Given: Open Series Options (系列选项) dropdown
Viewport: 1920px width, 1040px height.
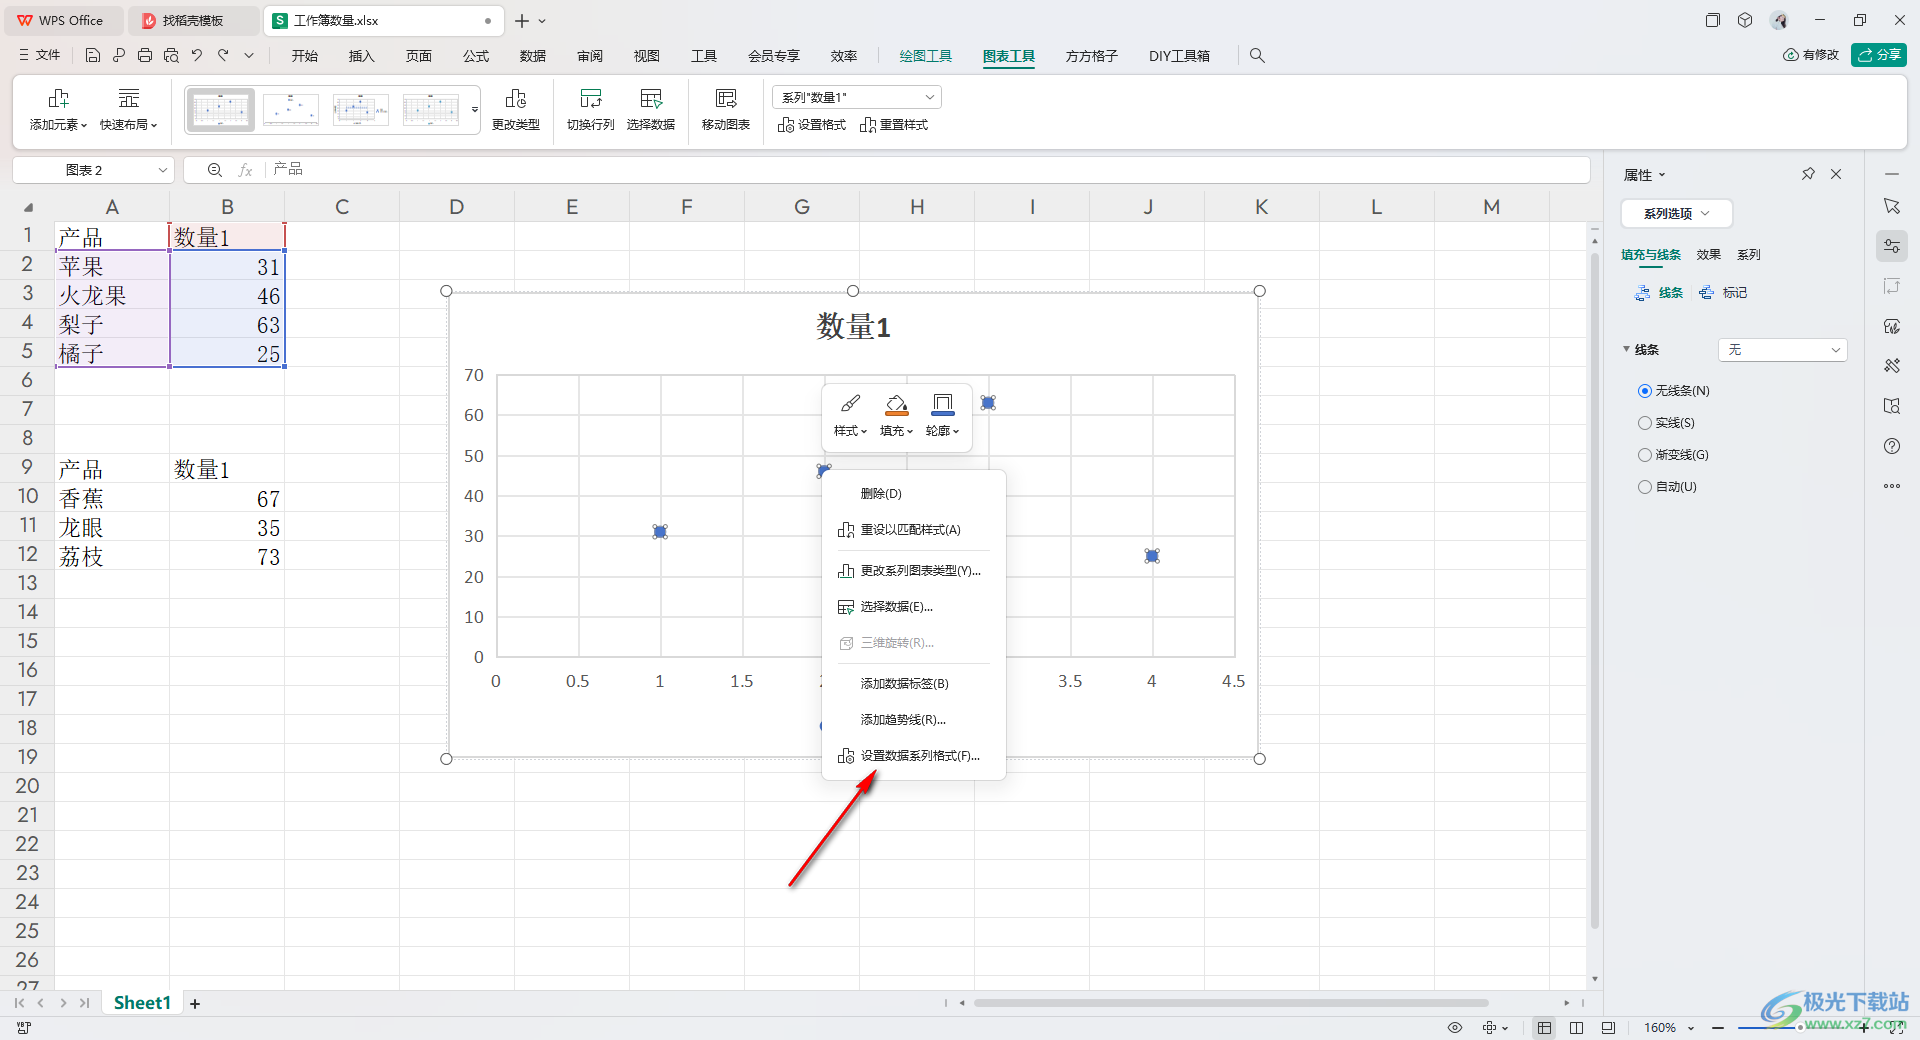Looking at the screenshot, I should [x=1677, y=213].
